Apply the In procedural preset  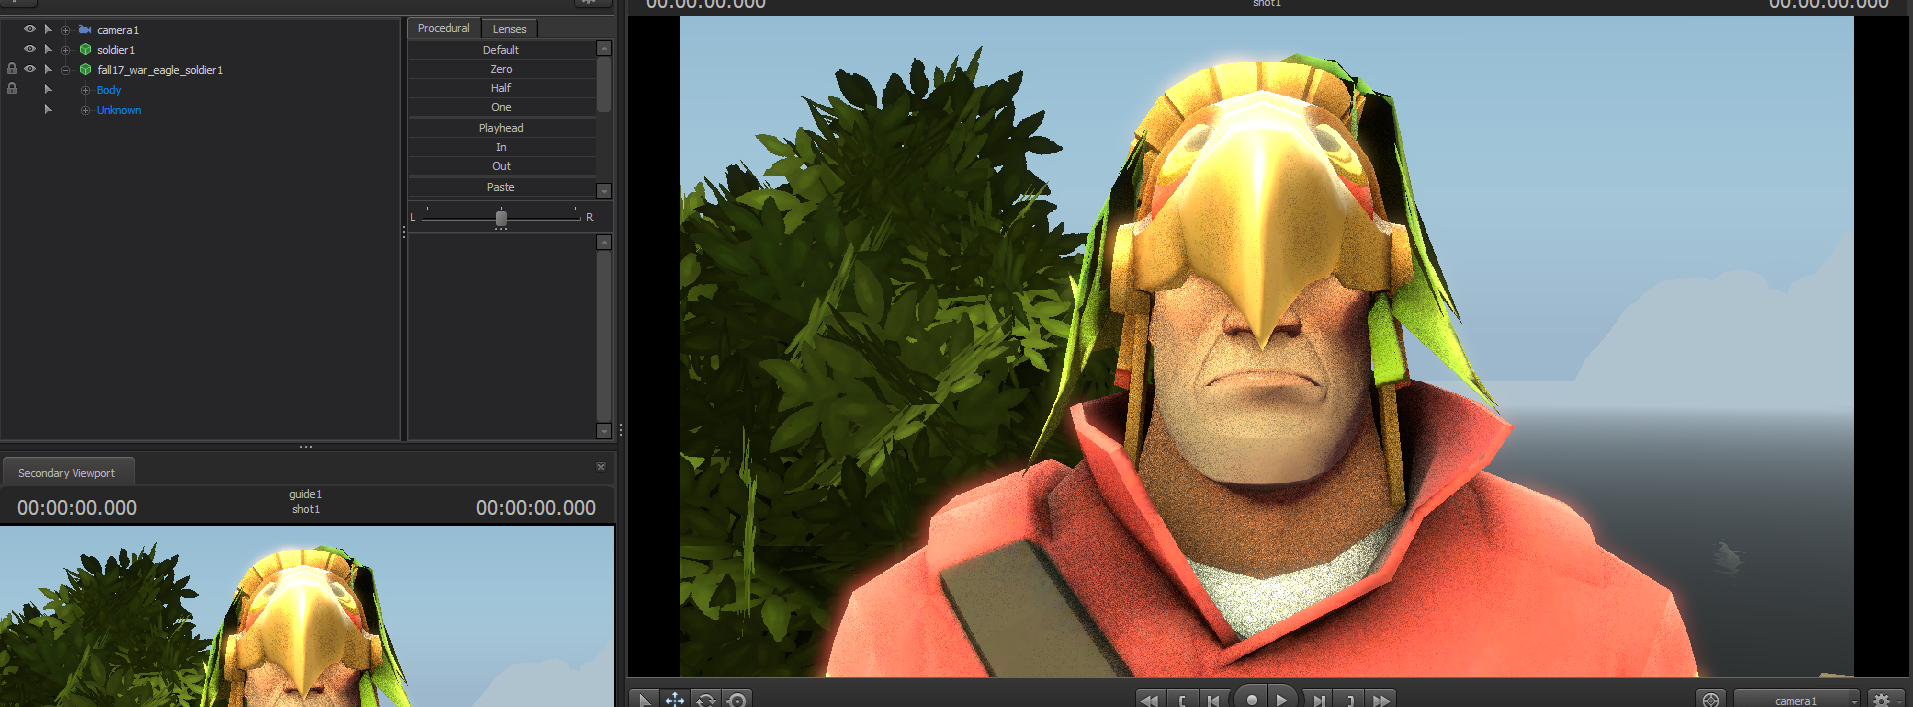point(501,147)
